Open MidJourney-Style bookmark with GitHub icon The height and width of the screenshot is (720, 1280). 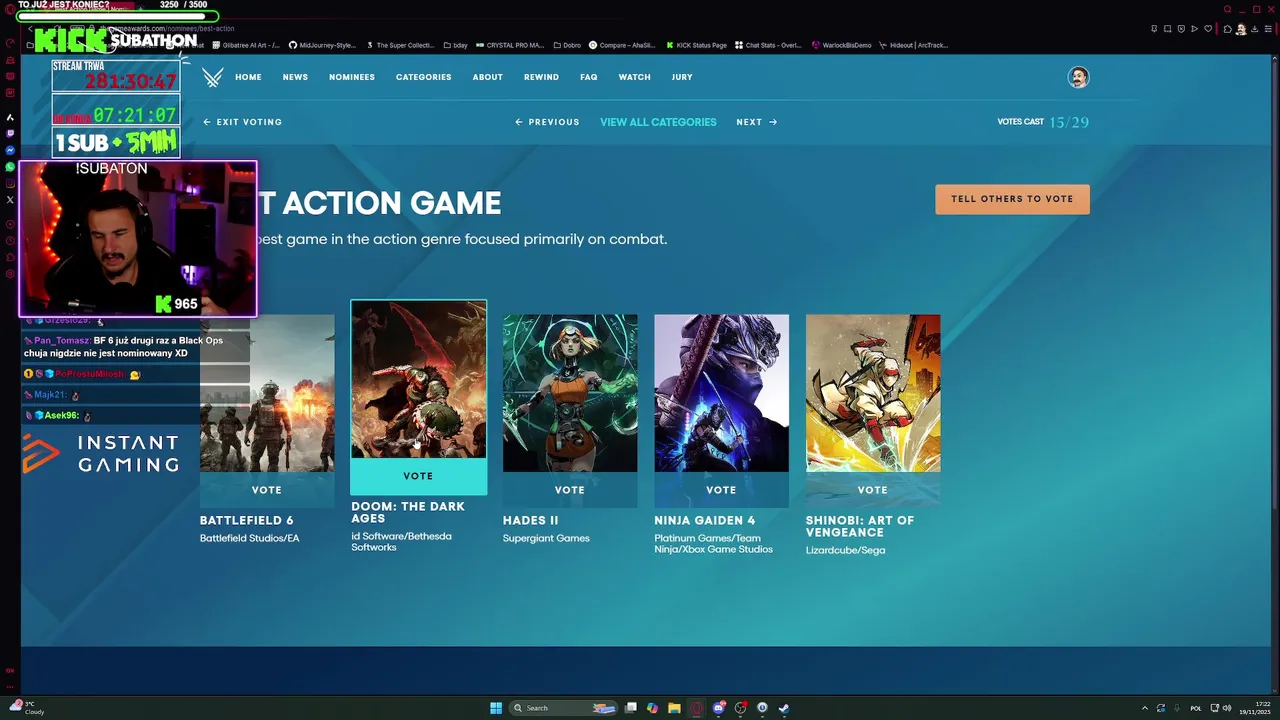point(322,45)
